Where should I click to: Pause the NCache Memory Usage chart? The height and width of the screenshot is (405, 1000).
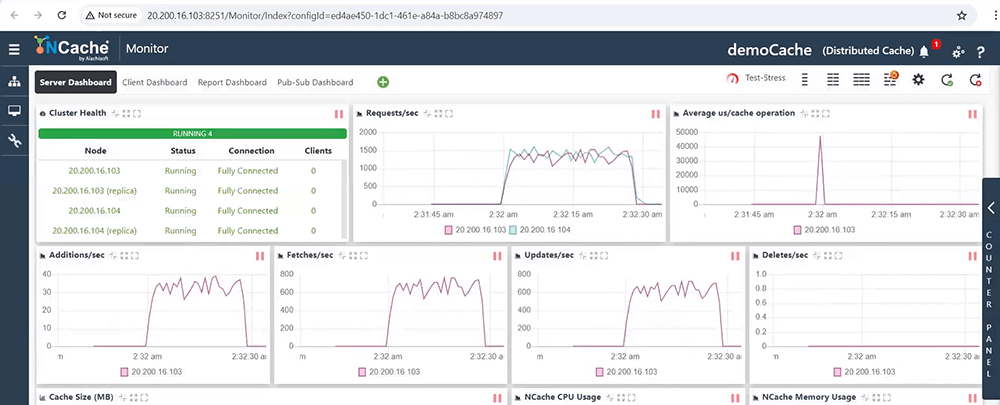[x=973, y=398]
